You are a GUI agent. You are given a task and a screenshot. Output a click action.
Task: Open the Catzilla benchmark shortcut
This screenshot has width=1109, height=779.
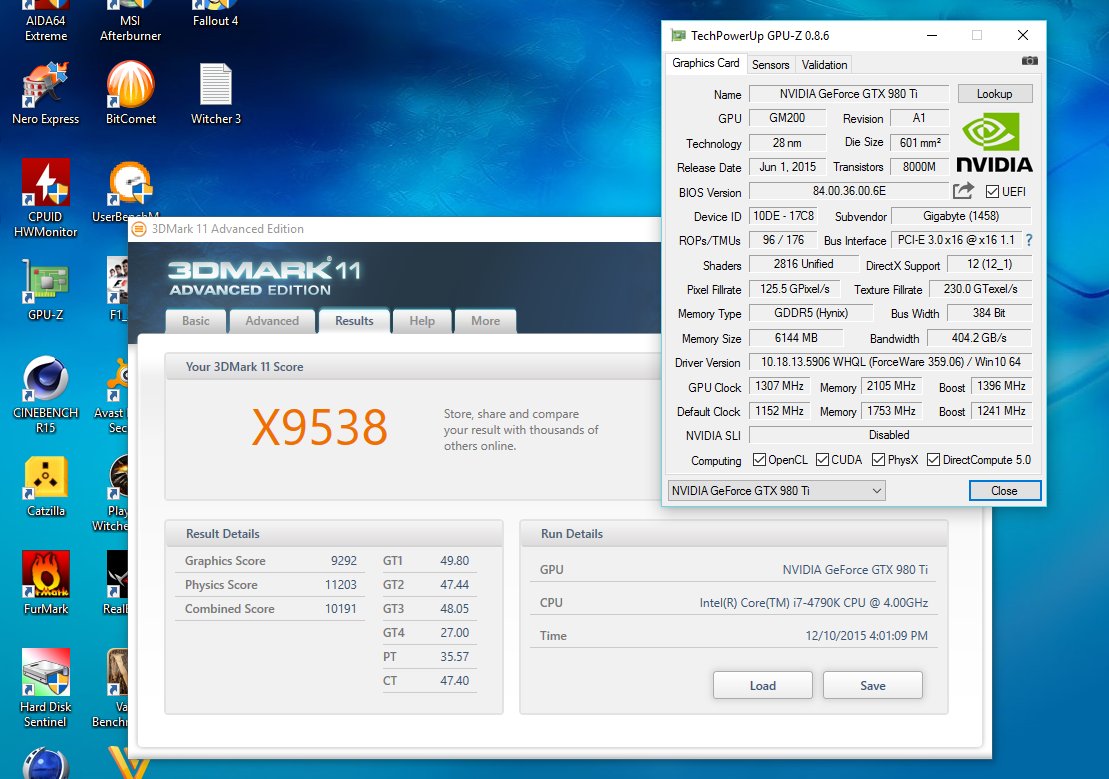pyautogui.click(x=45, y=487)
